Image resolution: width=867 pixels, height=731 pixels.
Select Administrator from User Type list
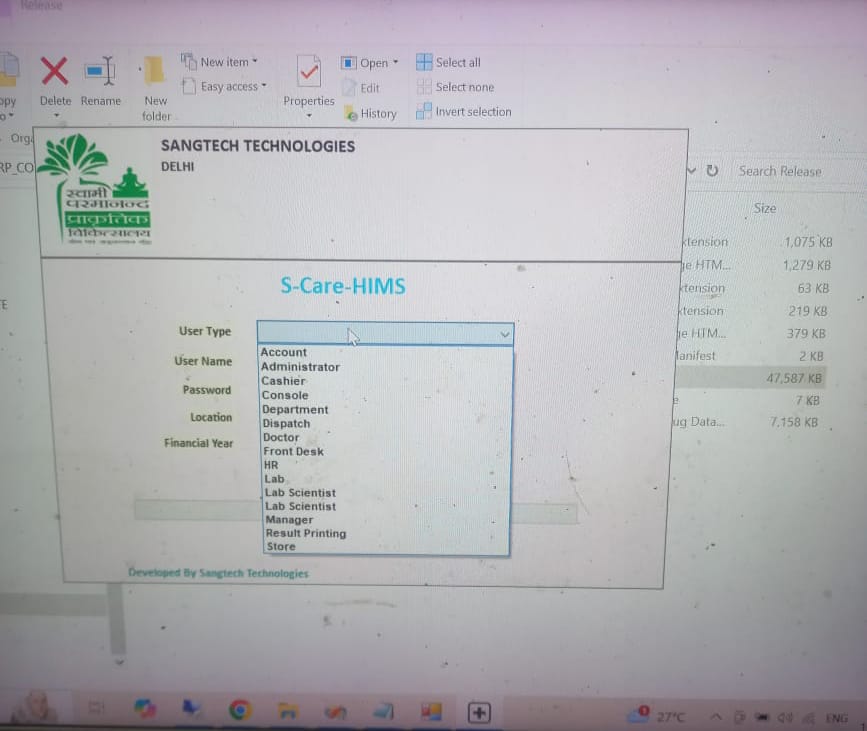click(x=300, y=367)
